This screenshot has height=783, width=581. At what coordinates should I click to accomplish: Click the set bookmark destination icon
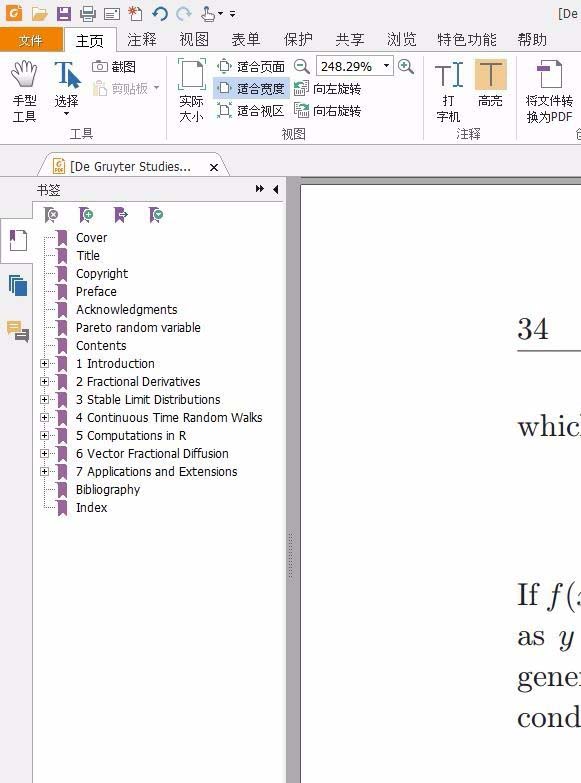121,215
